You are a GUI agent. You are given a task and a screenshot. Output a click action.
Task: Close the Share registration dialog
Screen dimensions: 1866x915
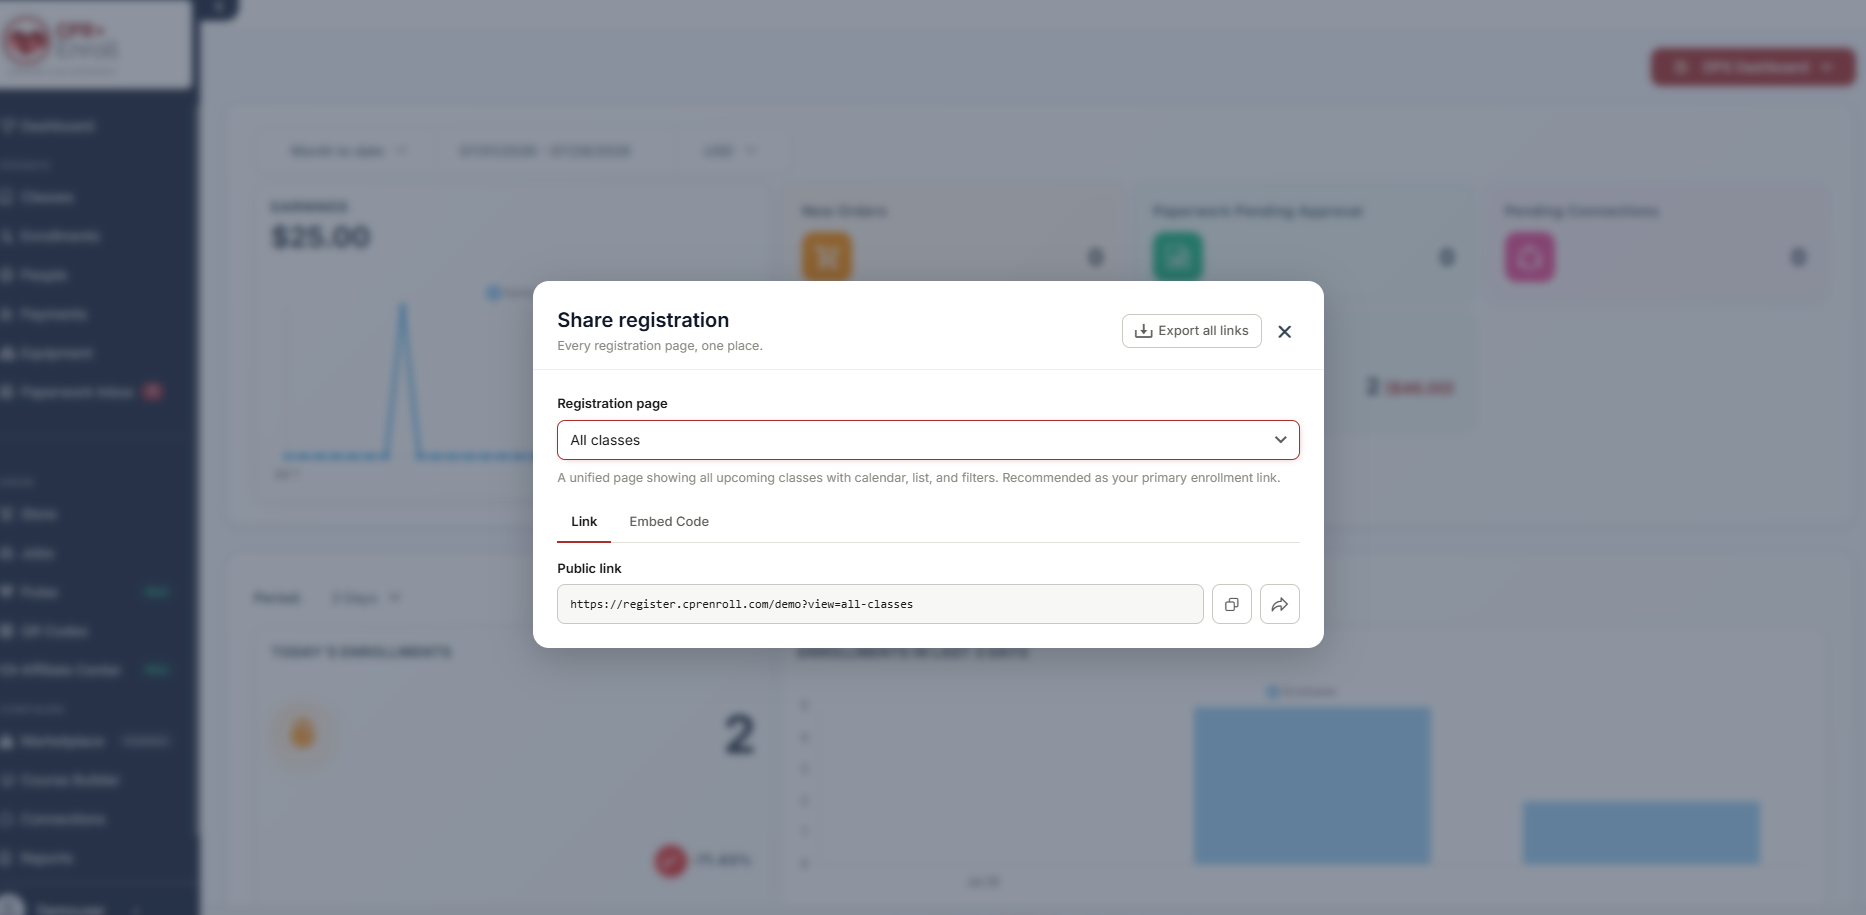[1285, 332]
